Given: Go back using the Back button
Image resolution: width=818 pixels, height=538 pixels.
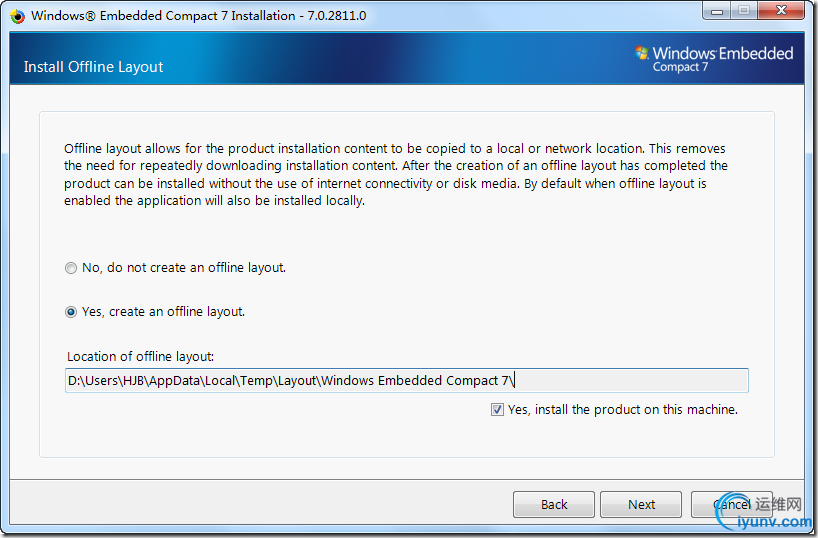Looking at the screenshot, I should click(x=554, y=505).
